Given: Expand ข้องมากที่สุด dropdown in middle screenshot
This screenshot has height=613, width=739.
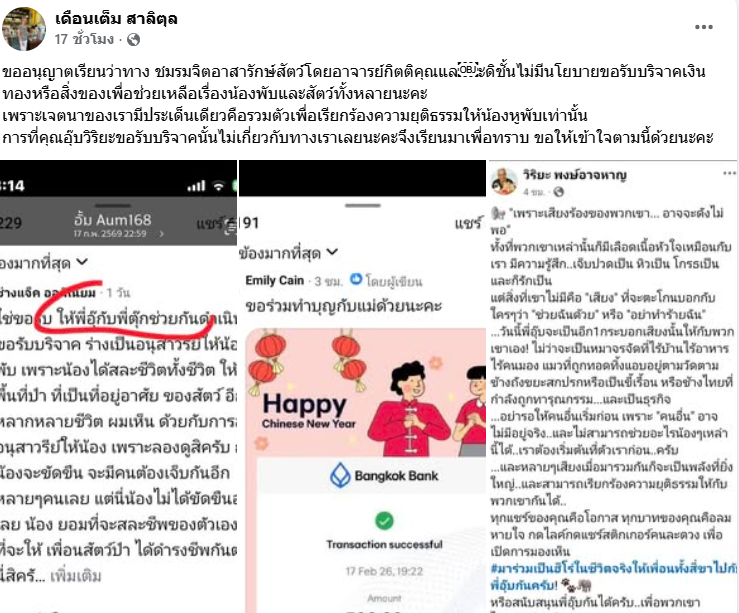Looking at the screenshot, I should (332, 253).
